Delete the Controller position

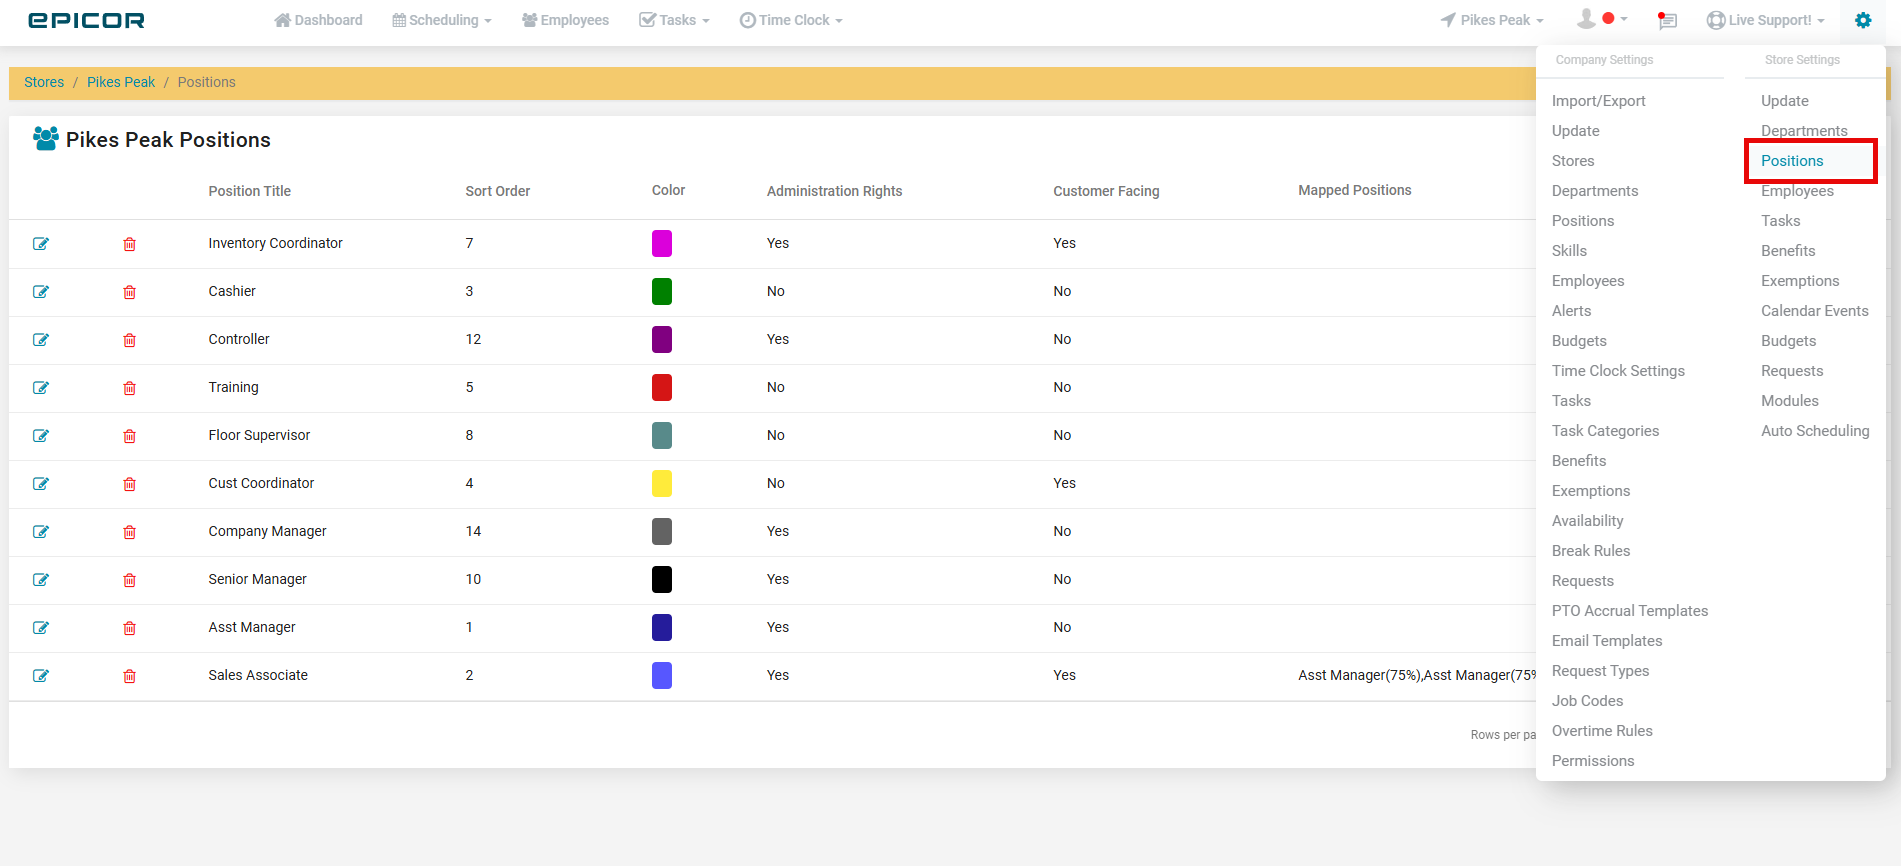point(129,340)
